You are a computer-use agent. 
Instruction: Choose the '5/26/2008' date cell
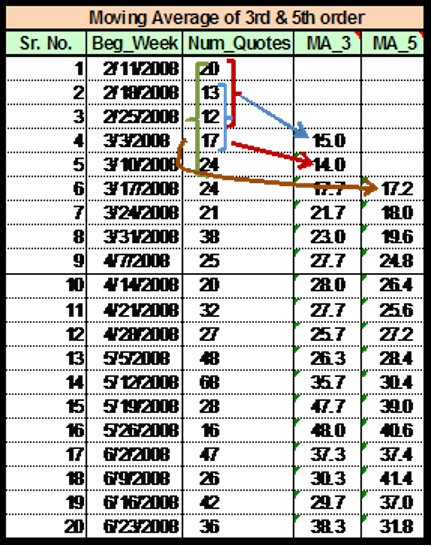point(134,430)
